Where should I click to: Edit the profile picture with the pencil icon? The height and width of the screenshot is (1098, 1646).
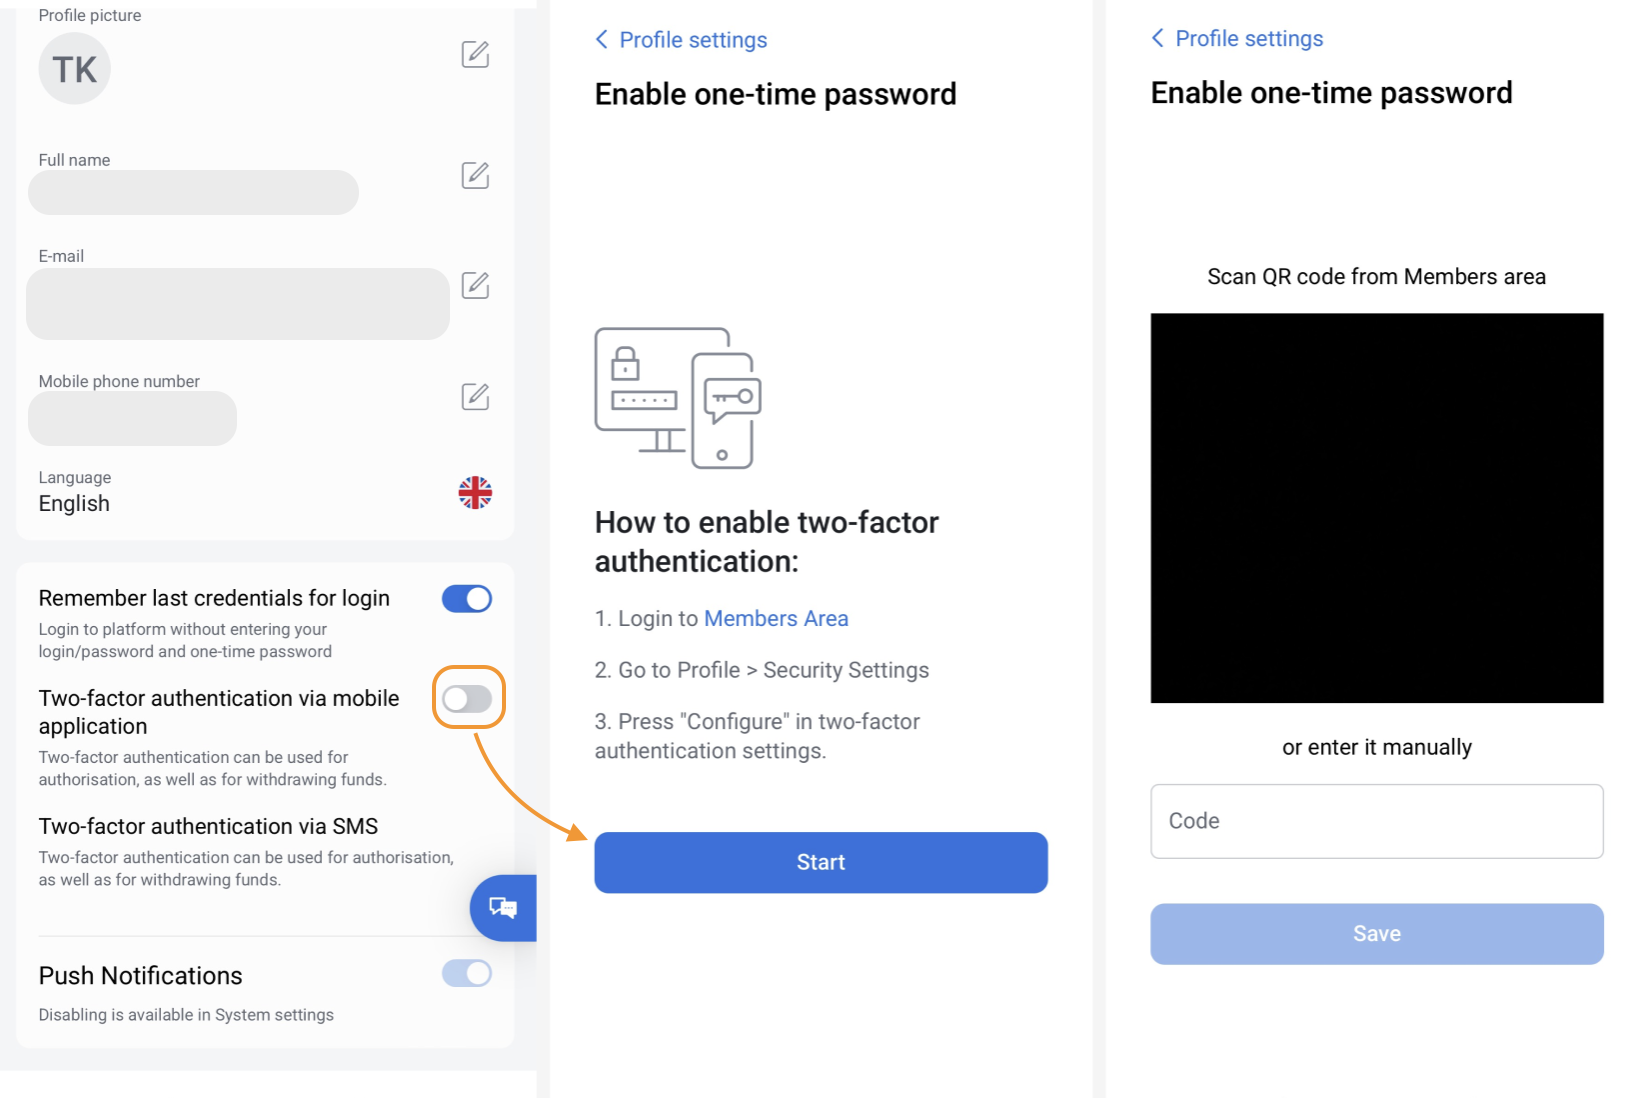pos(475,54)
